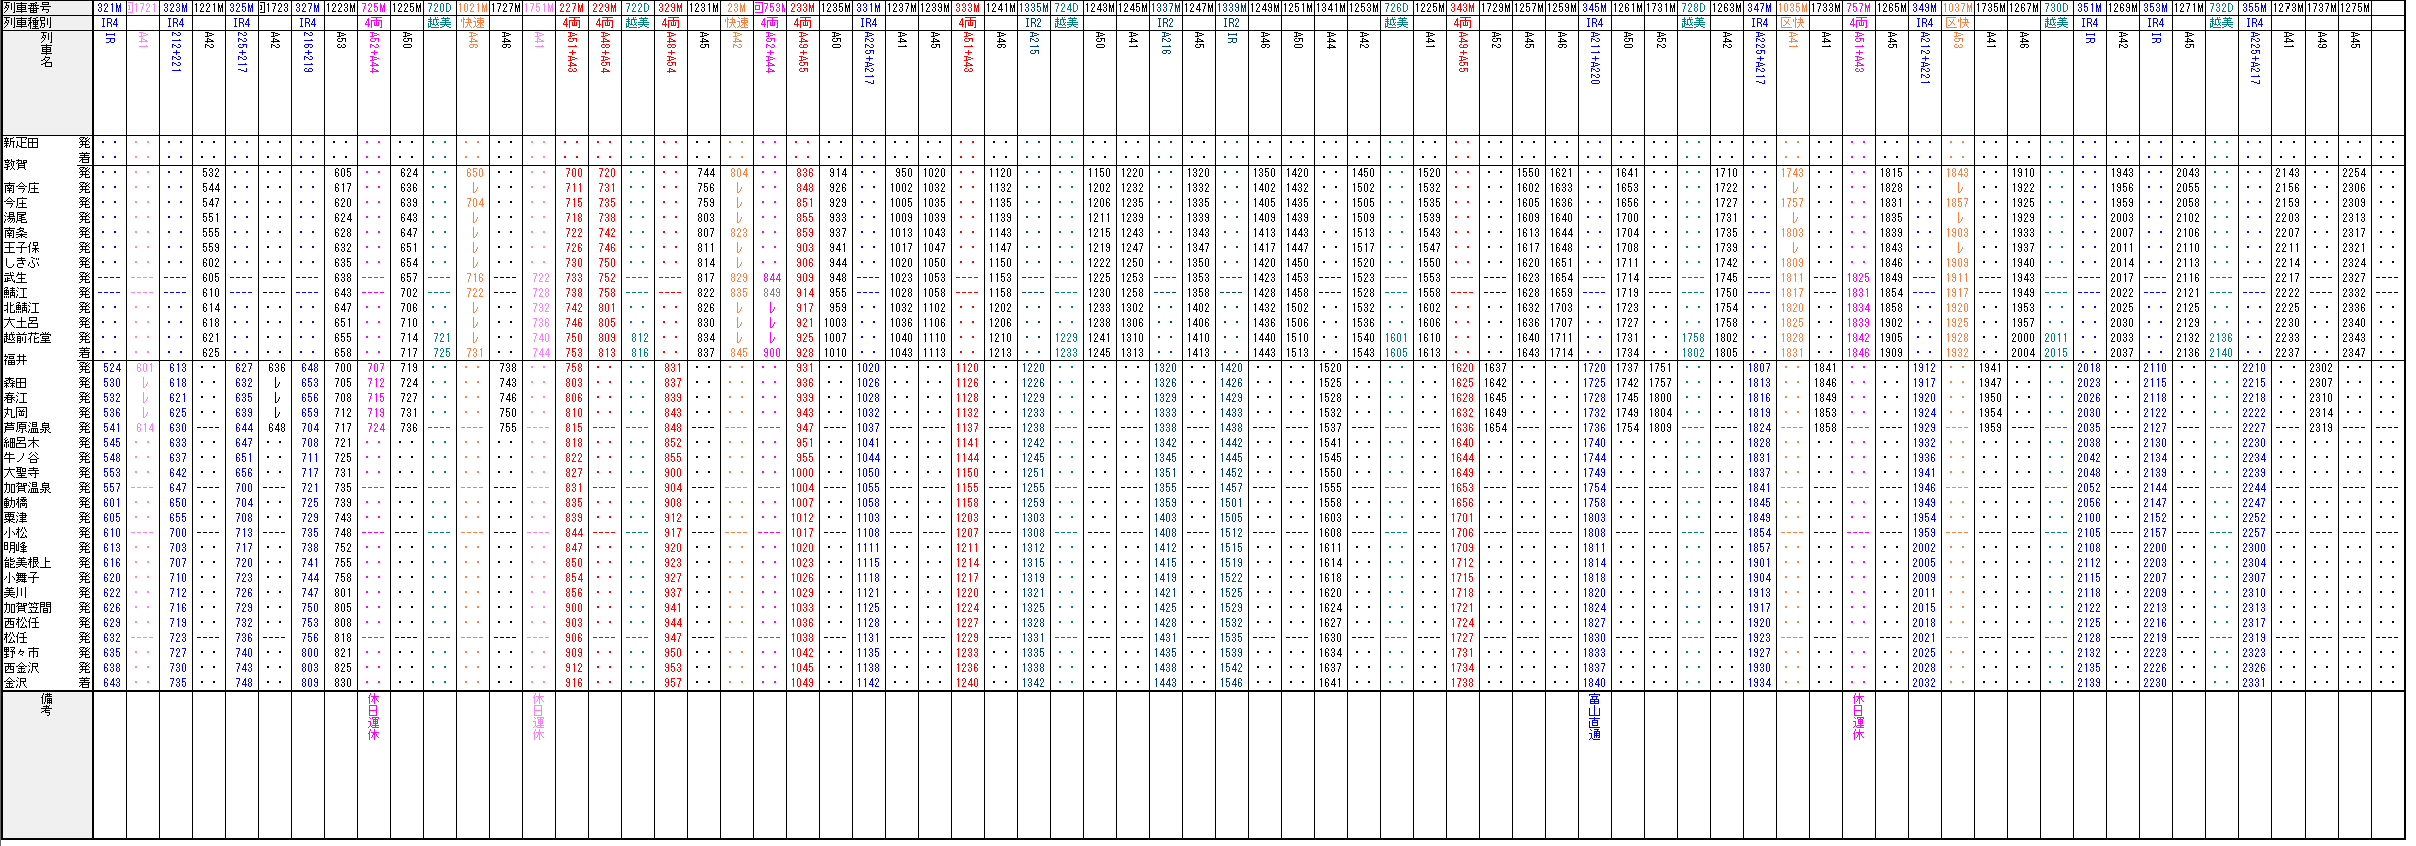
Task: Click the 1275M train number header
Action: click(x=2354, y=8)
